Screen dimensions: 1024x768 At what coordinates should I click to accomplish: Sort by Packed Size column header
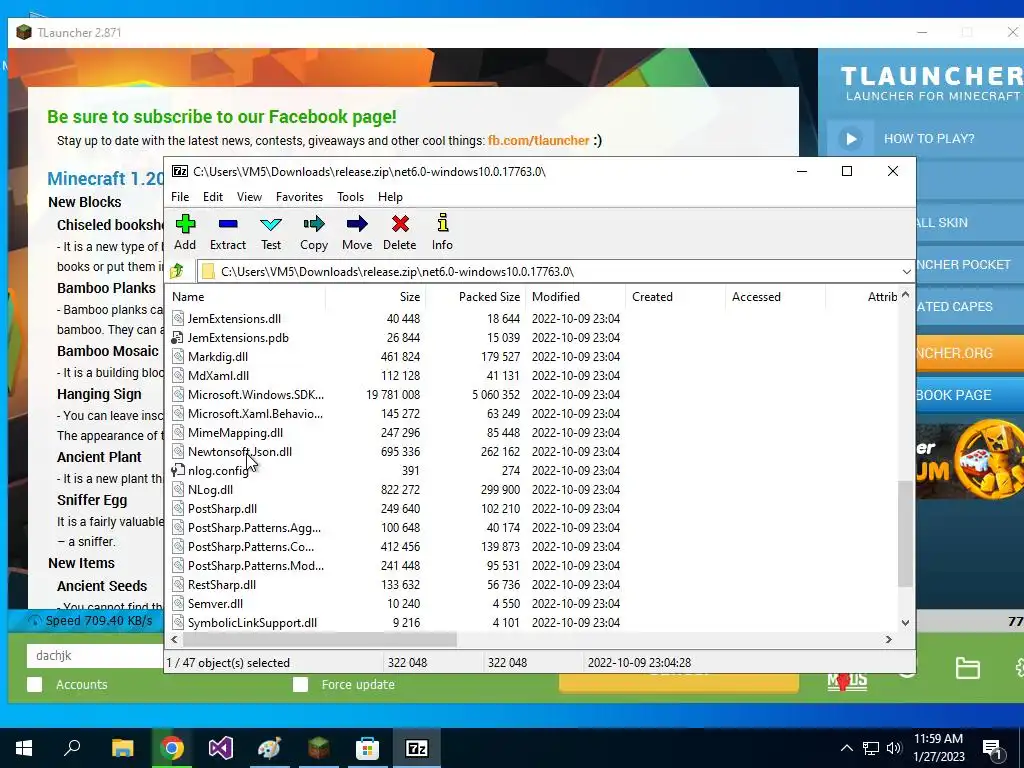[x=475, y=296]
